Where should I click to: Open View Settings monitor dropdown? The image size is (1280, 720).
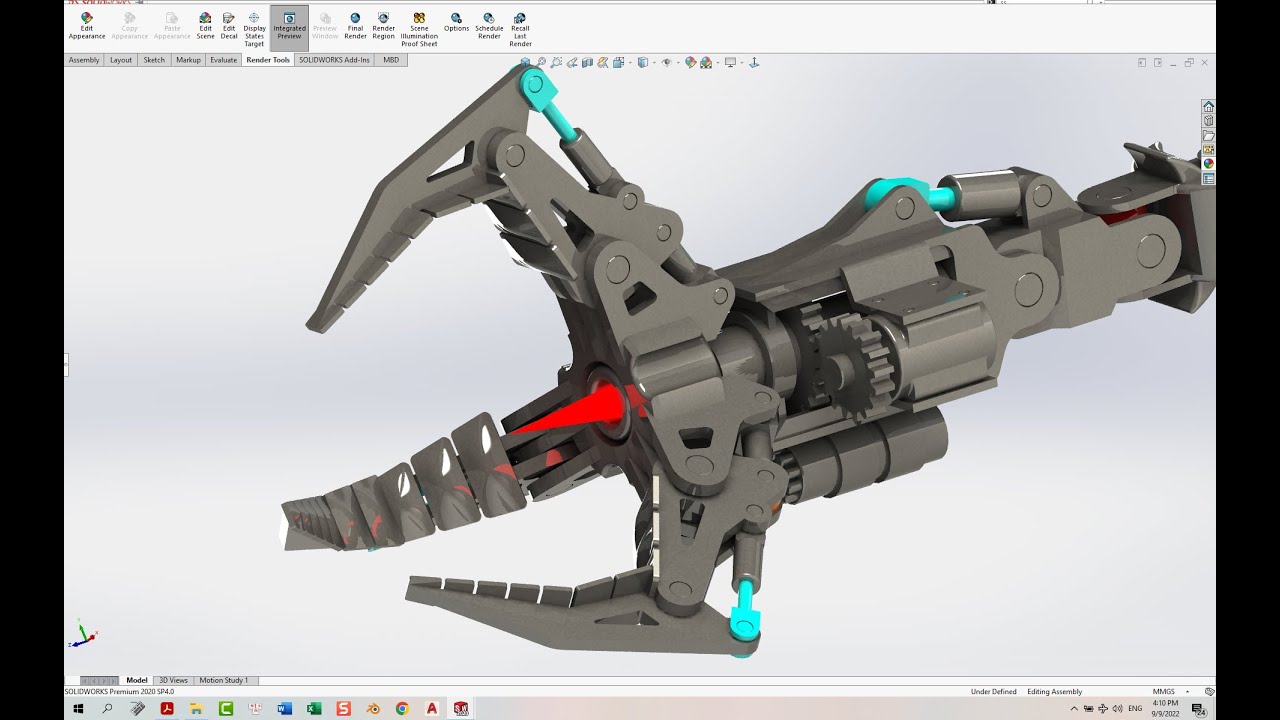(x=732, y=62)
